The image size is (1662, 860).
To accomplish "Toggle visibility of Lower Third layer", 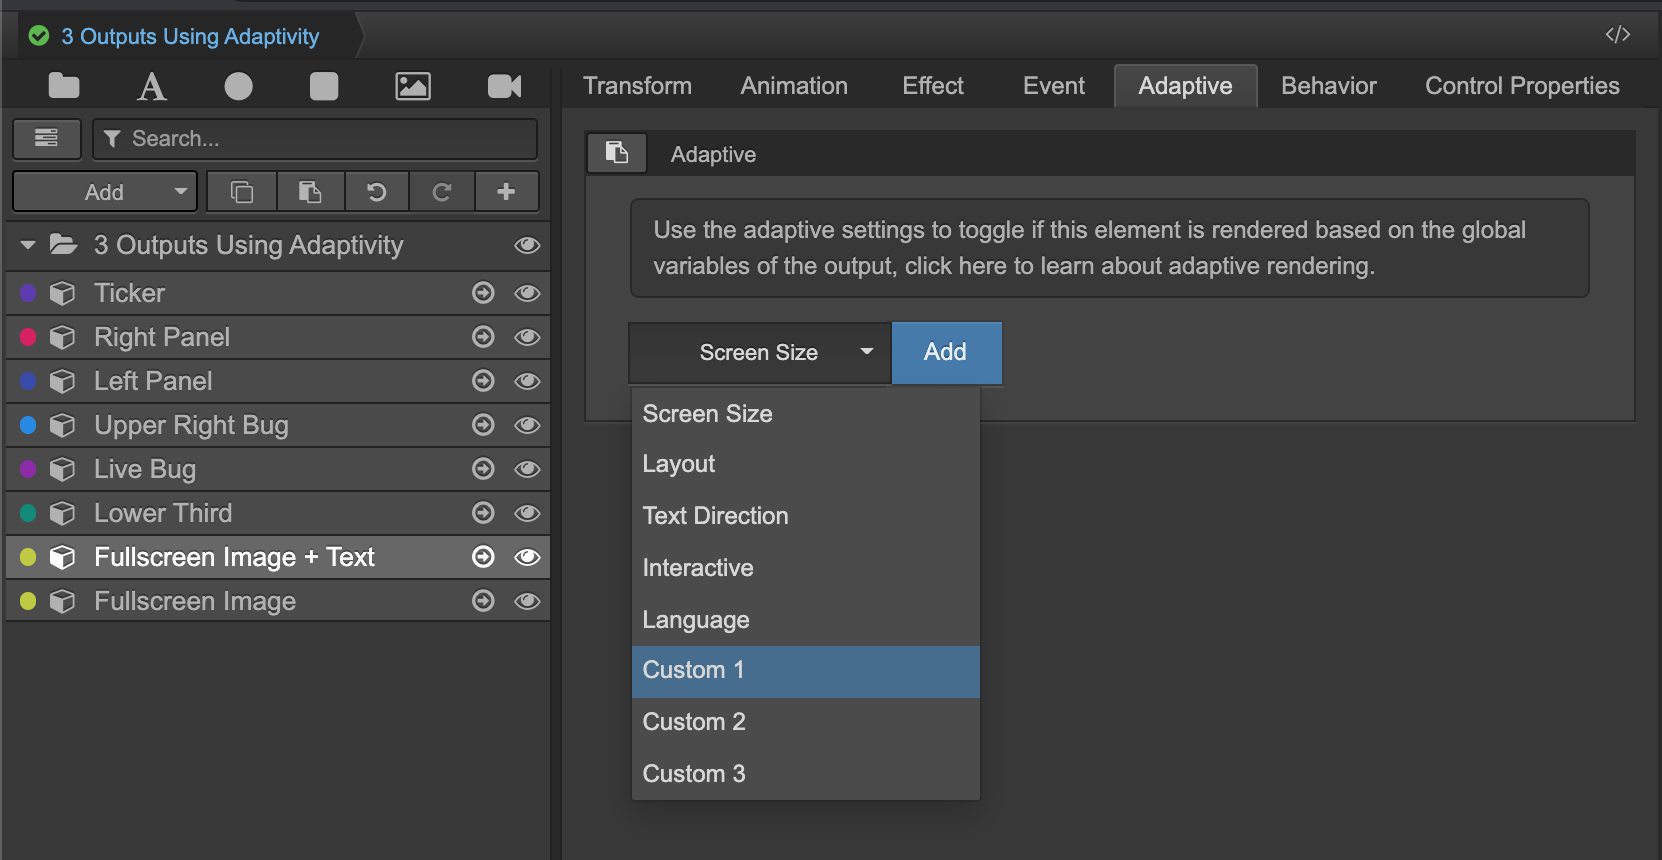I will [x=527, y=513].
